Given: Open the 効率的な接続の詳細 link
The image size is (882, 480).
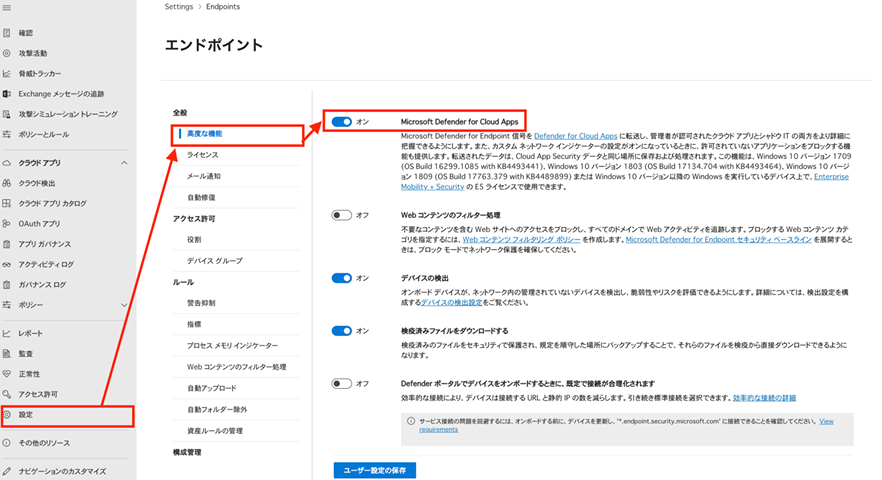Looking at the screenshot, I should [x=764, y=398].
